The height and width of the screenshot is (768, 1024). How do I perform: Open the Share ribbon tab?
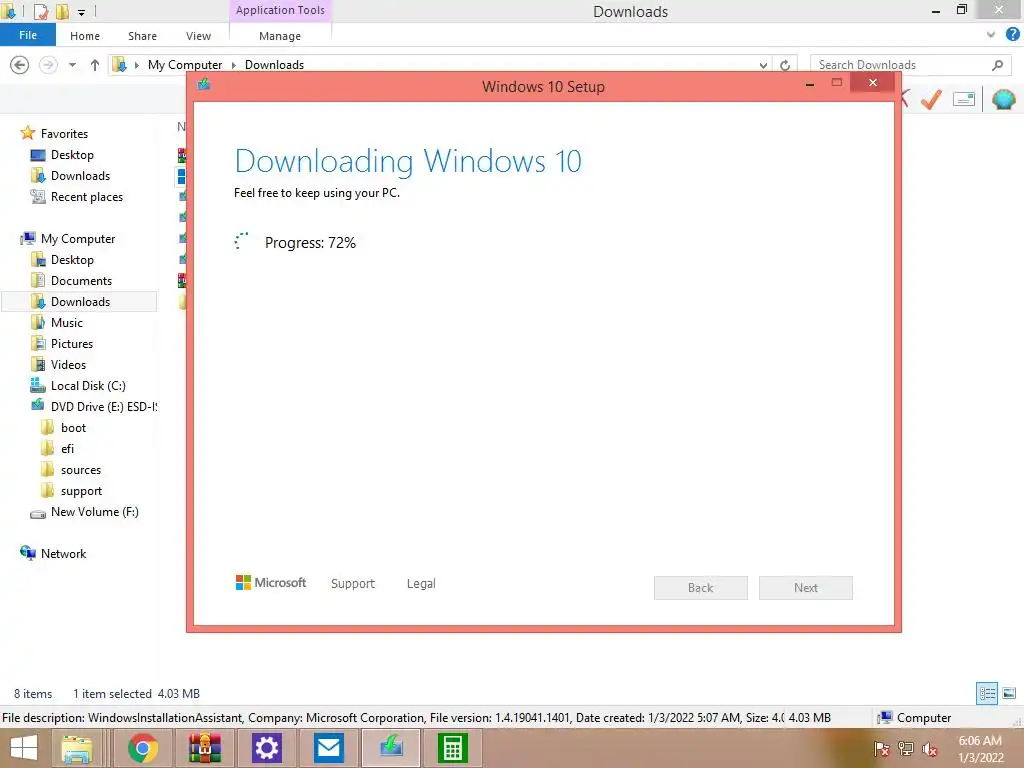(142, 36)
